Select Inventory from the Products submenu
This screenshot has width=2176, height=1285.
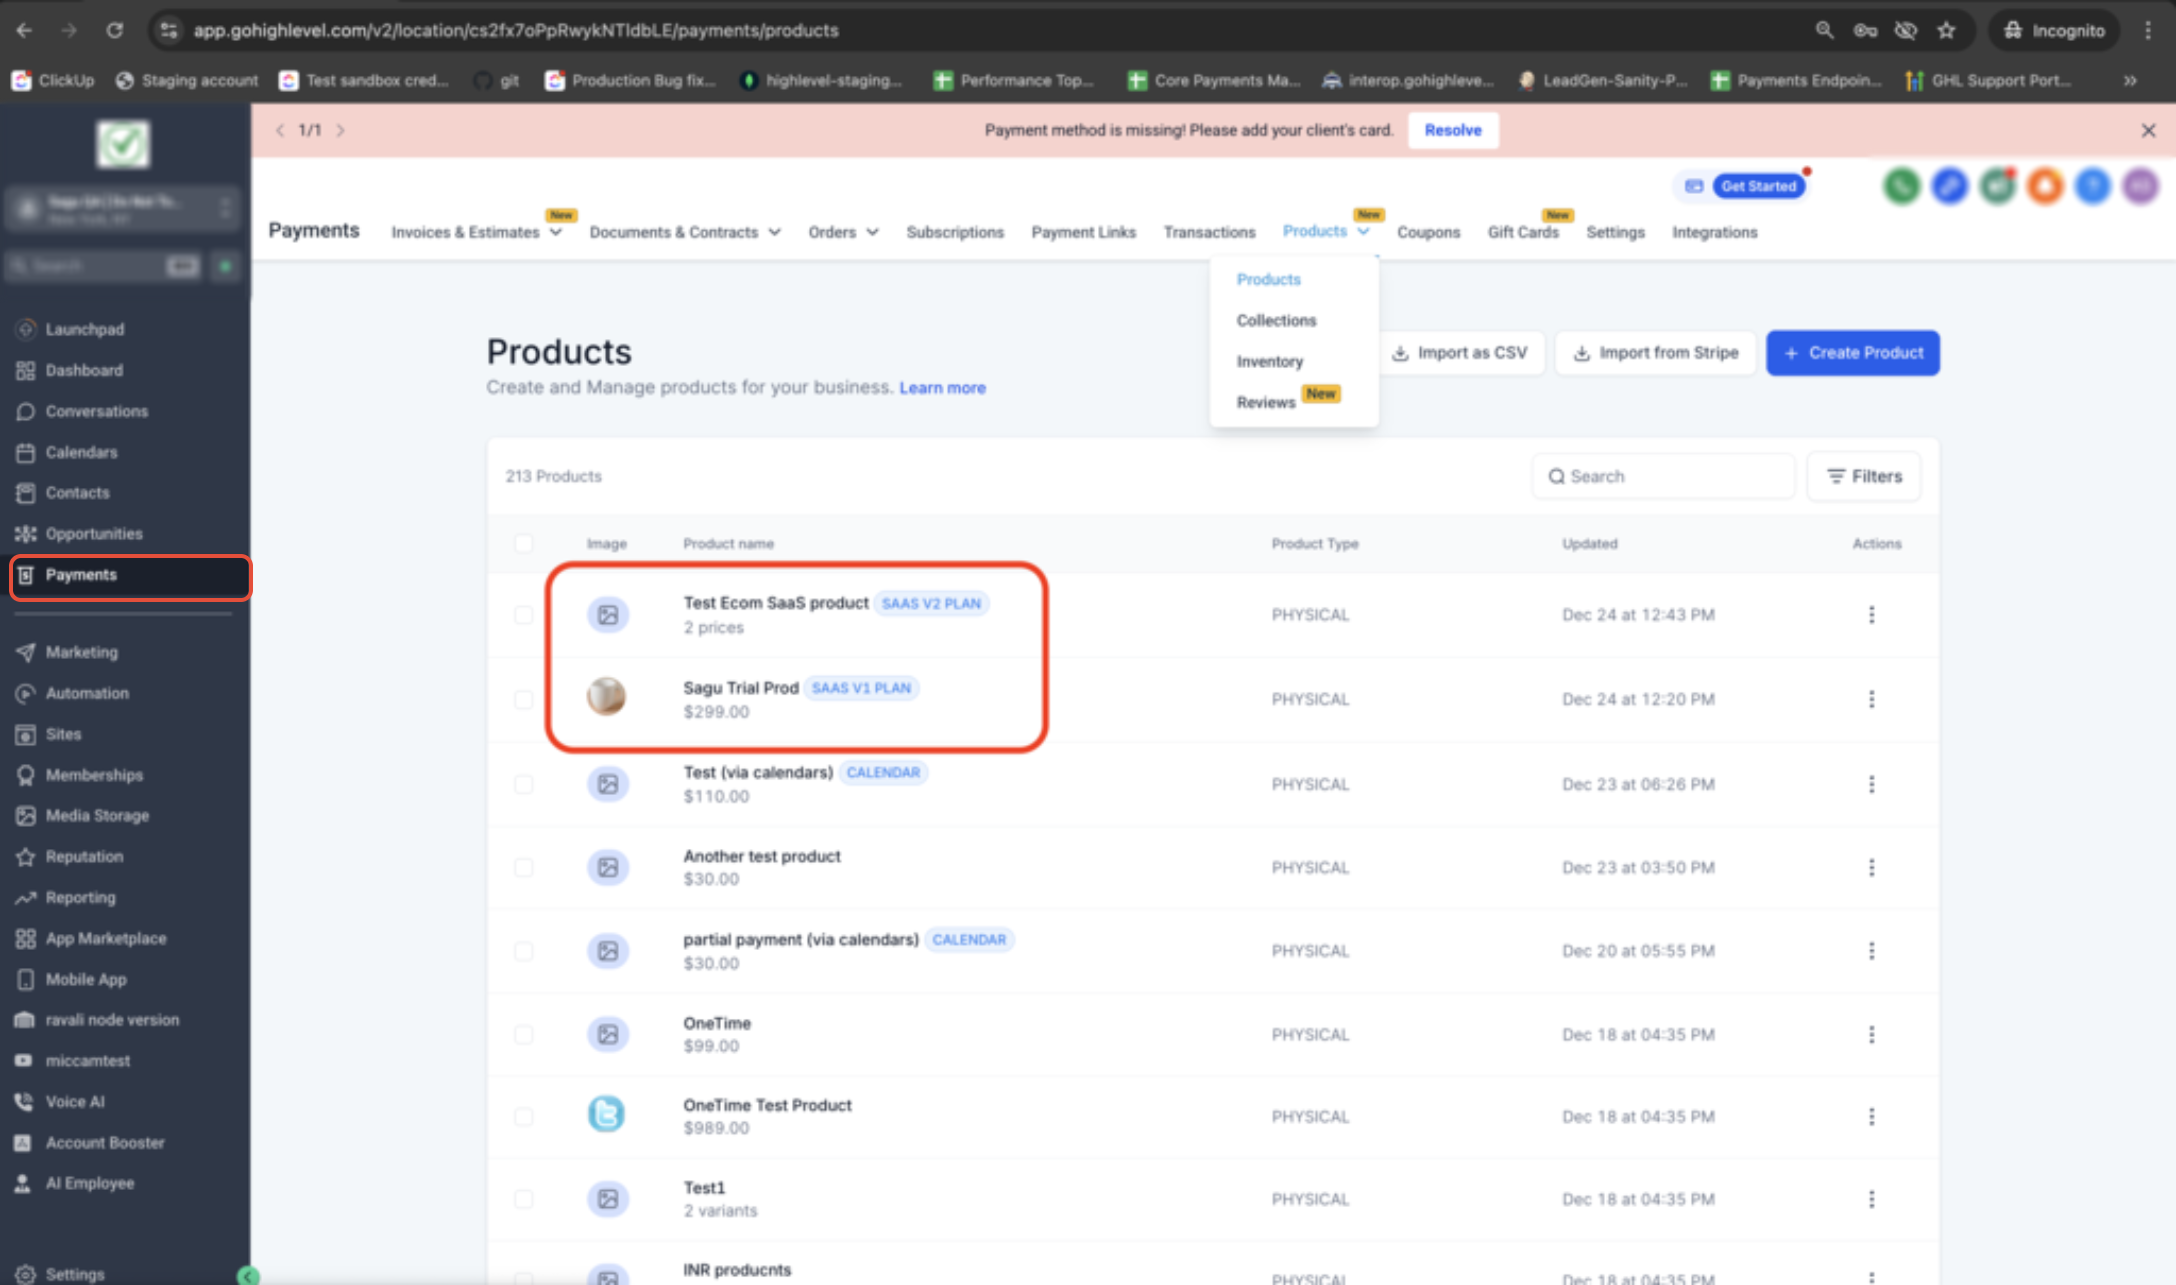[x=1269, y=361]
